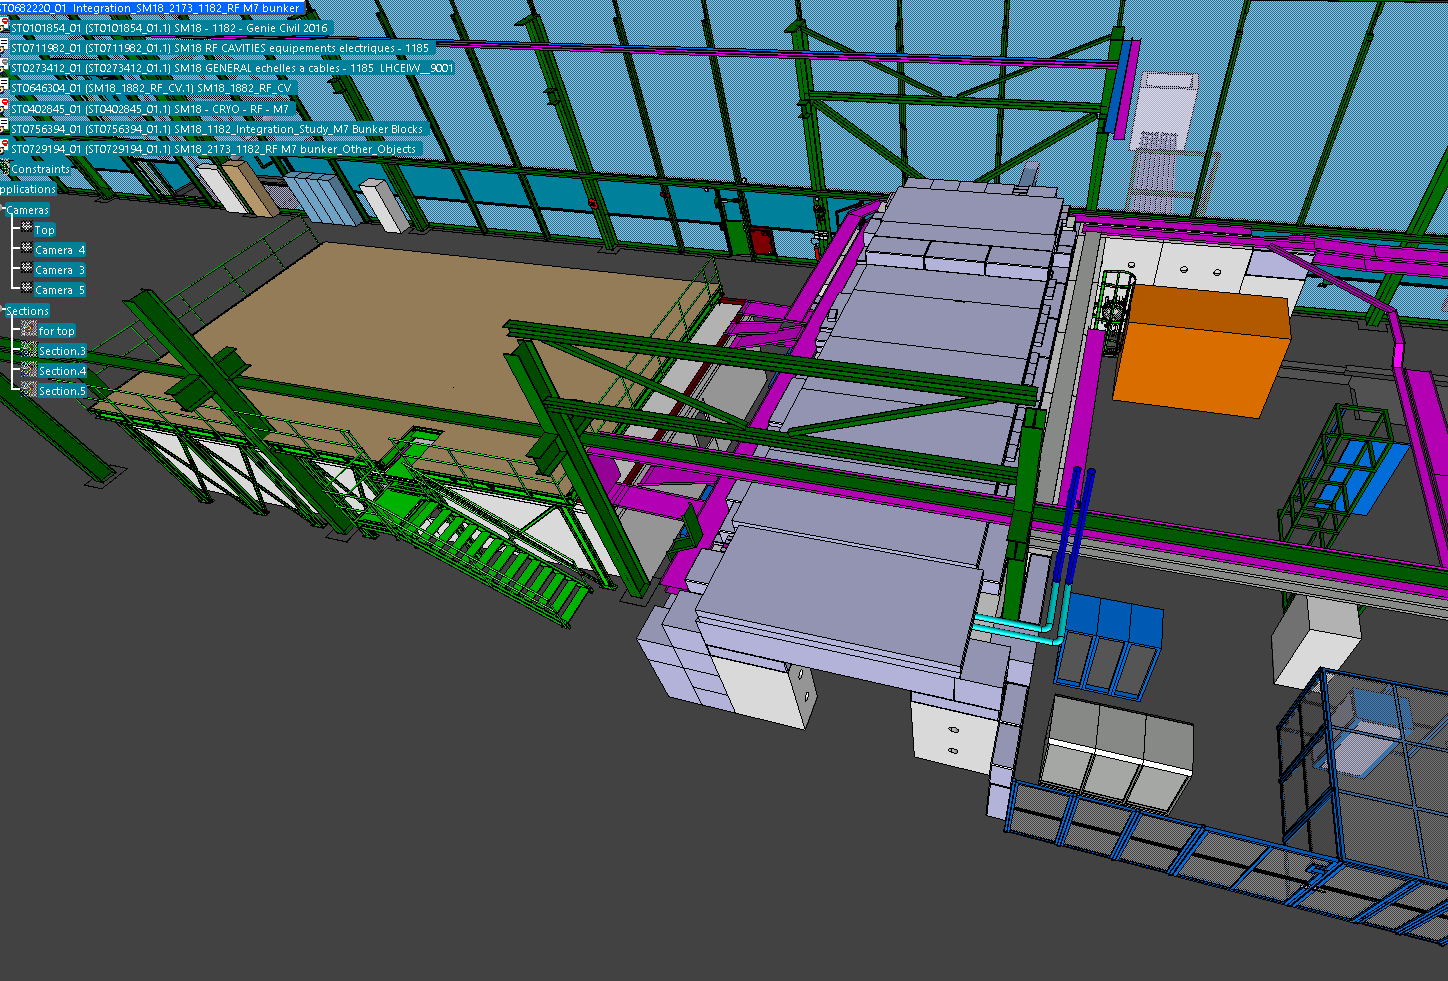
Task: Click the icon next to Camera 4
Action: point(27,249)
